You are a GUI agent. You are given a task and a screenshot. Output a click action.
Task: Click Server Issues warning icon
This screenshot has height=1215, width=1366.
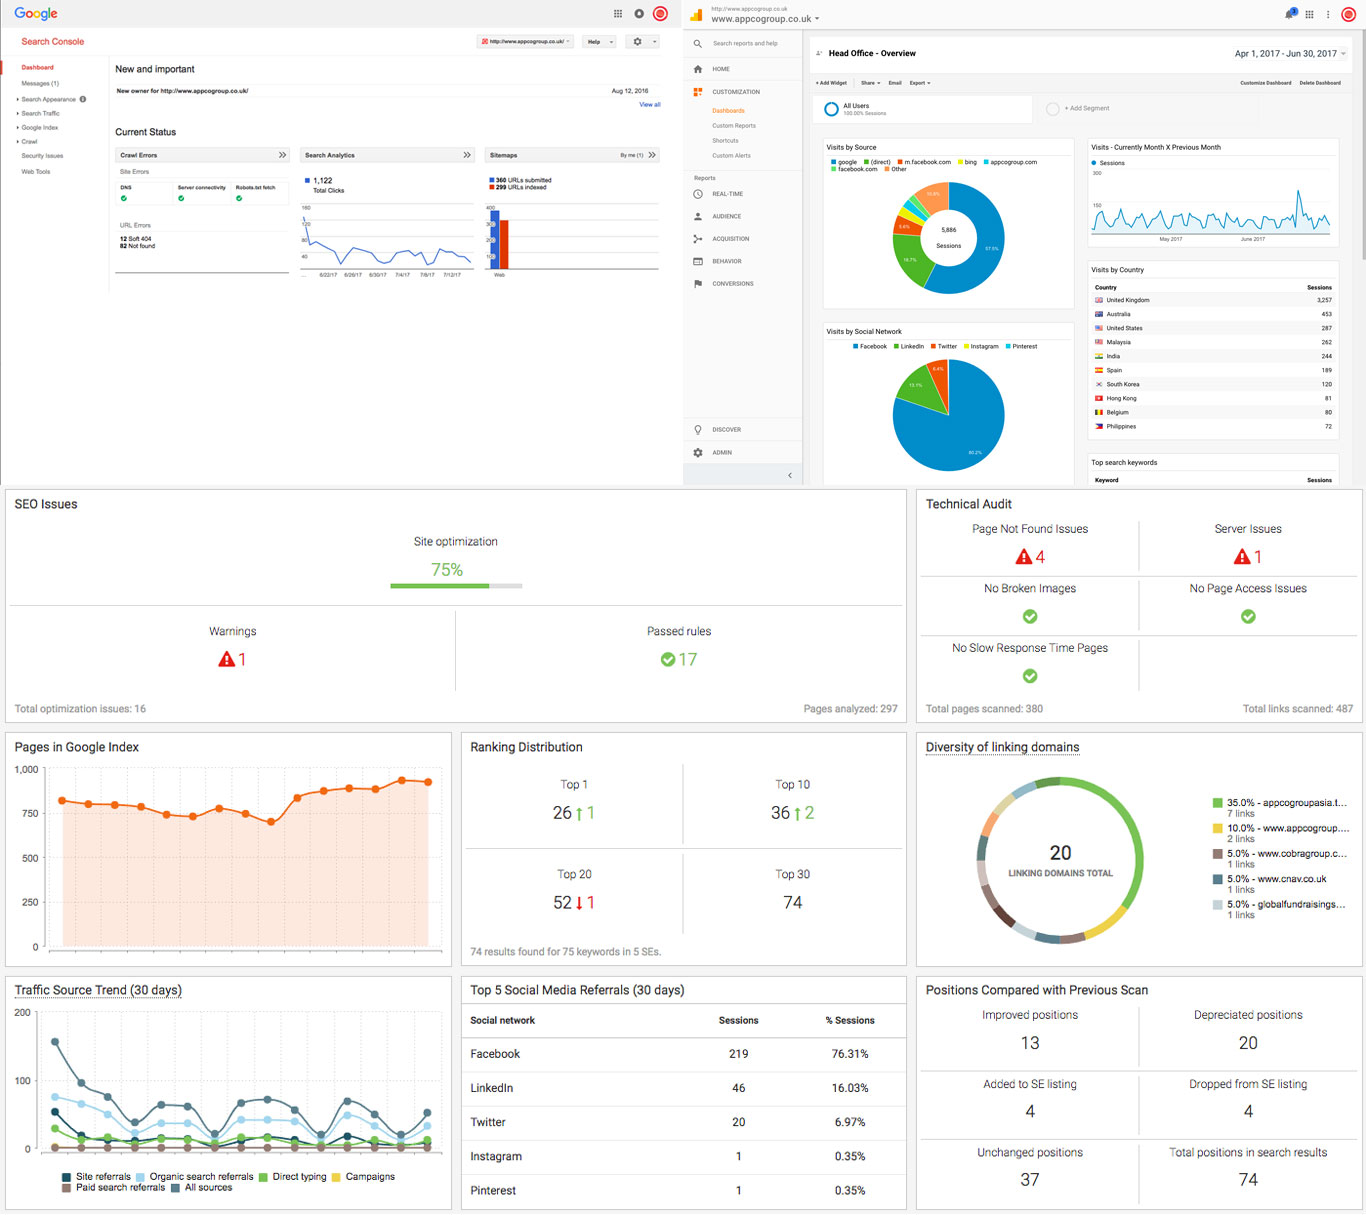[1242, 557]
